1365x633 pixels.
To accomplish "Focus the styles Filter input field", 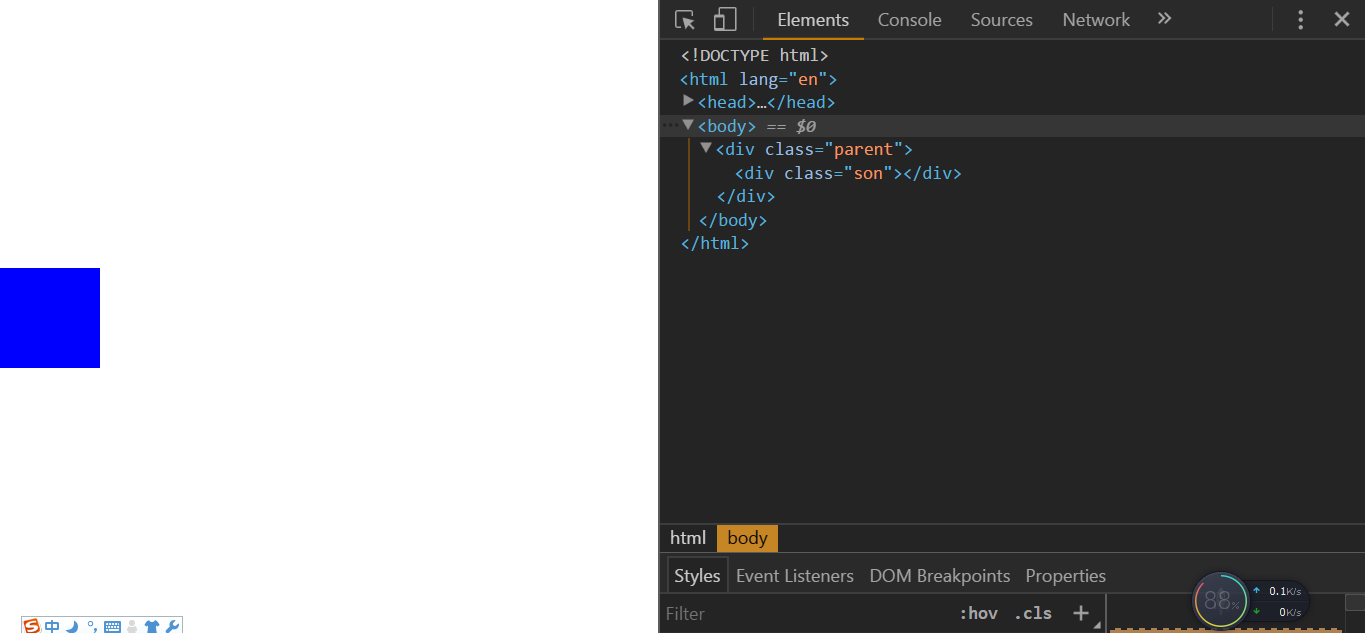I will coord(805,614).
